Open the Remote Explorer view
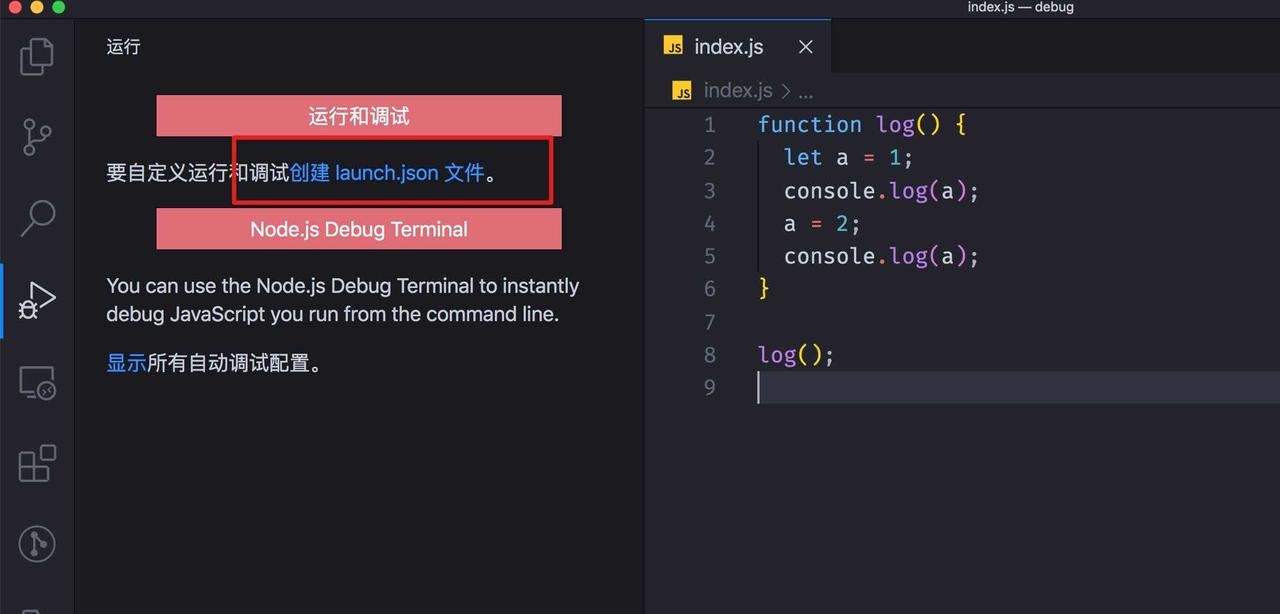The height and width of the screenshot is (614, 1280). (x=37, y=382)
